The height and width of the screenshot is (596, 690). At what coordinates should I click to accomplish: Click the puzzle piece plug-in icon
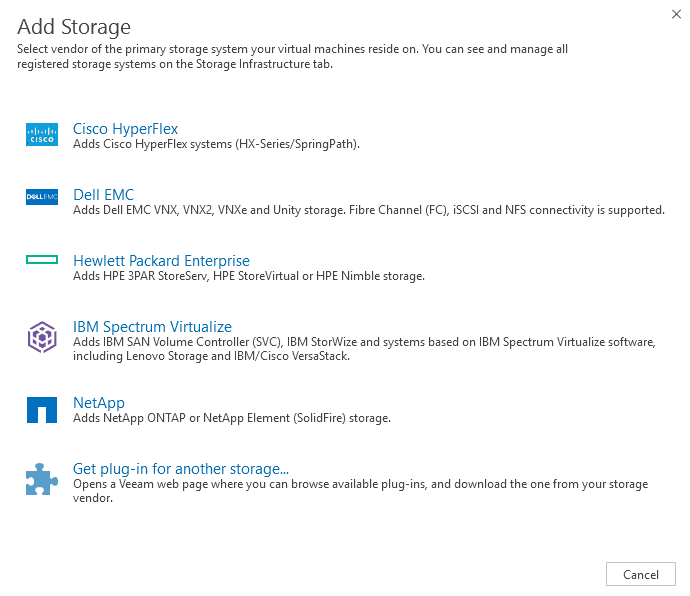click(x=42, y=479)
